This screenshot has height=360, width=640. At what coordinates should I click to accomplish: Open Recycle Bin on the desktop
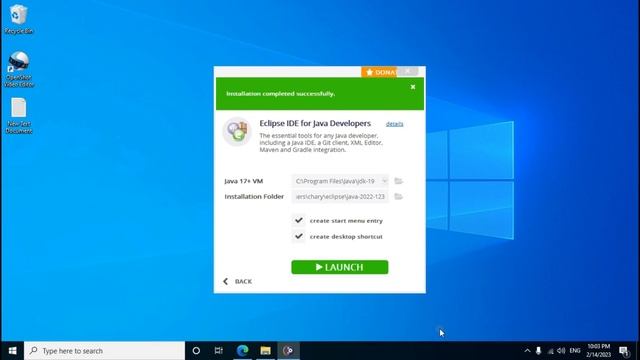click(18, 19)
